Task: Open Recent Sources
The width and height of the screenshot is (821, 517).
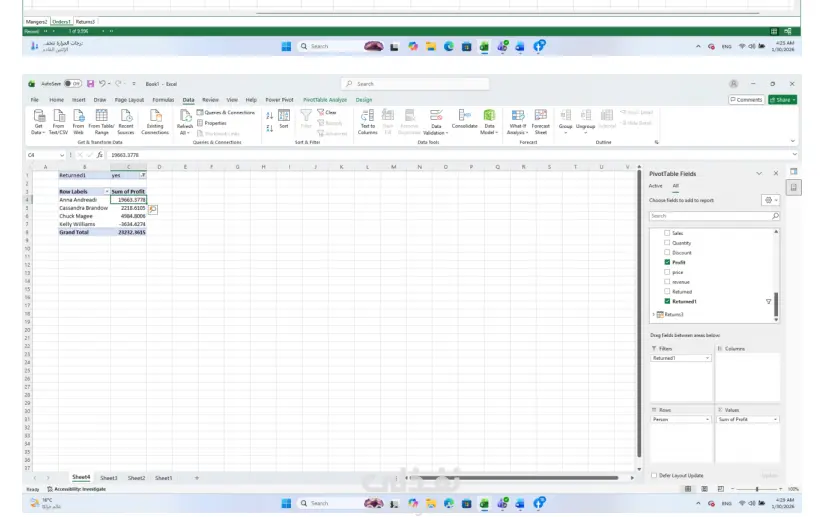Action: click(x=126, y=122)
